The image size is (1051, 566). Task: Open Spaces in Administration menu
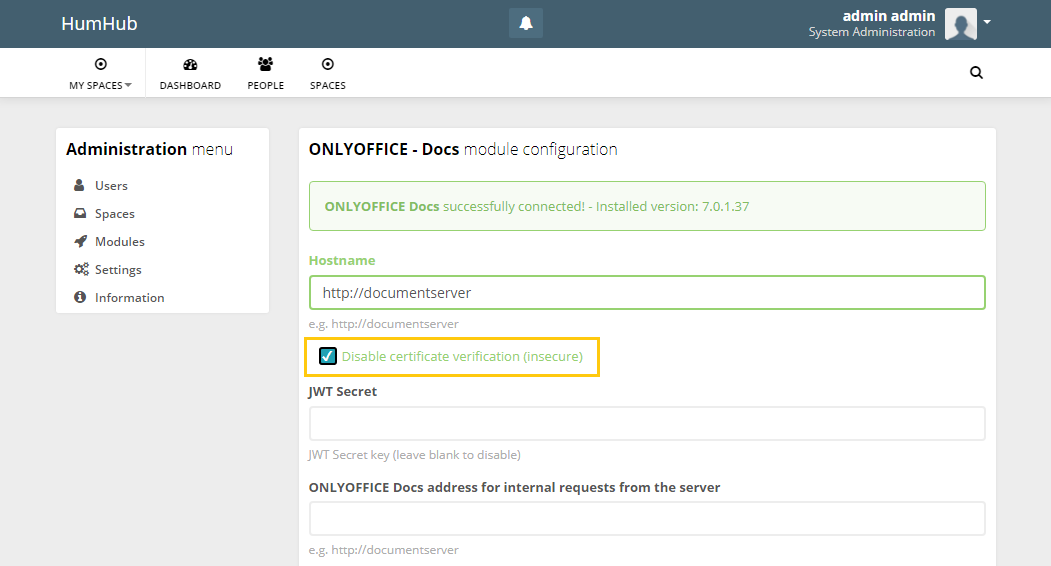click(x=115, y=214)
